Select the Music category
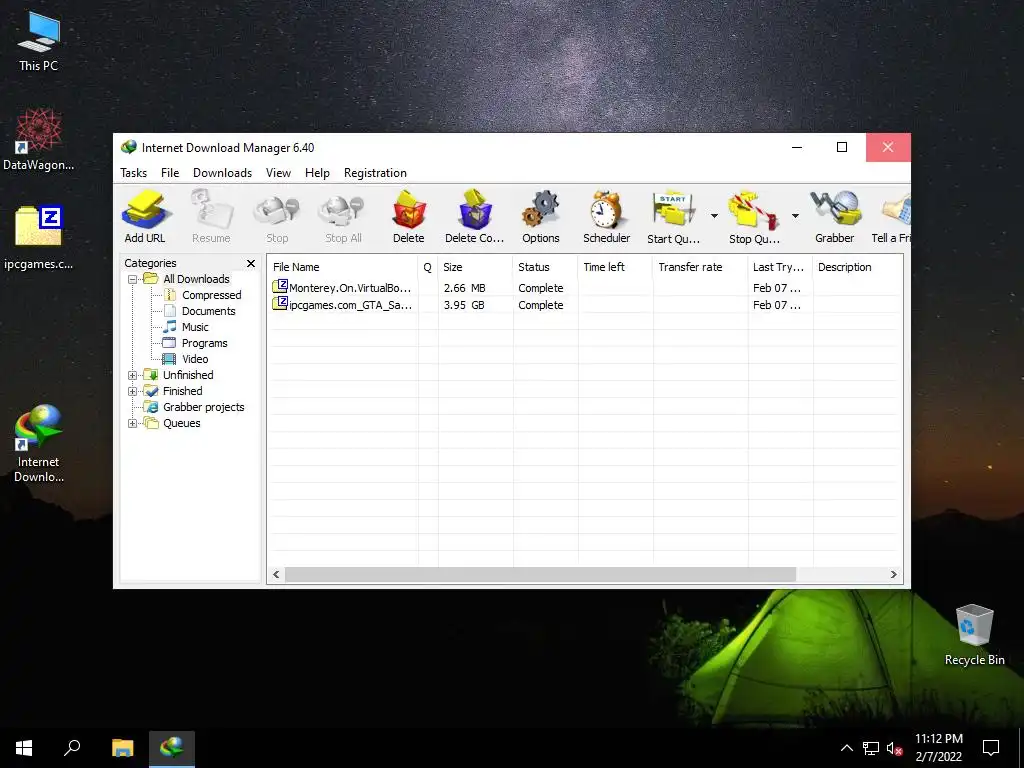 click(195, 327)
